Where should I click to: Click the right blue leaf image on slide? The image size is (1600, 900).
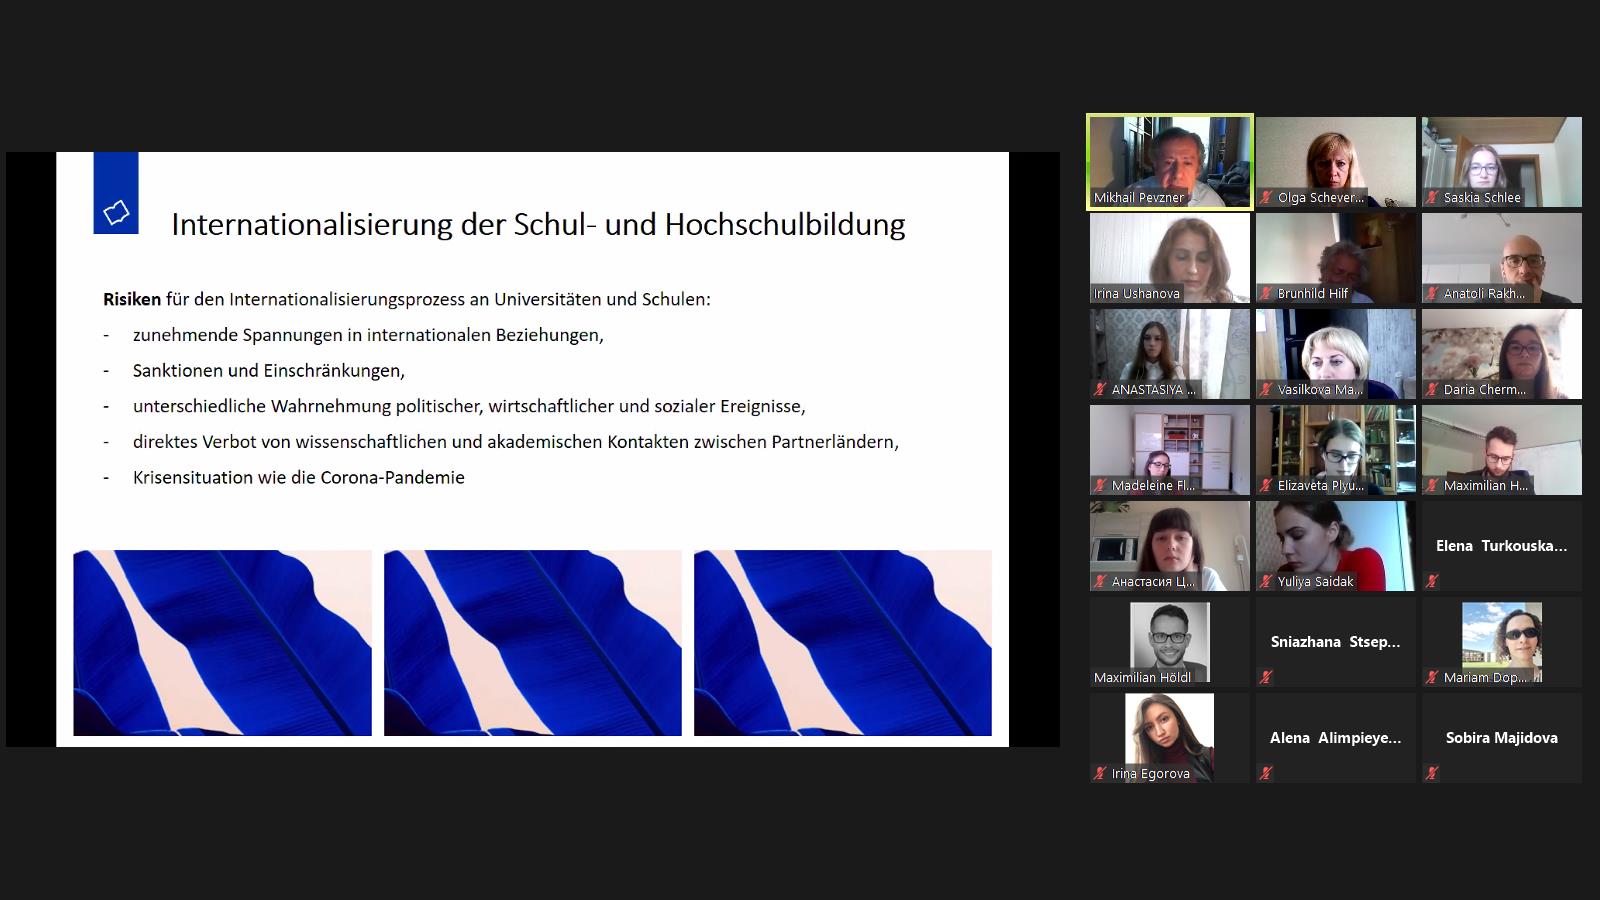[842, 643]
